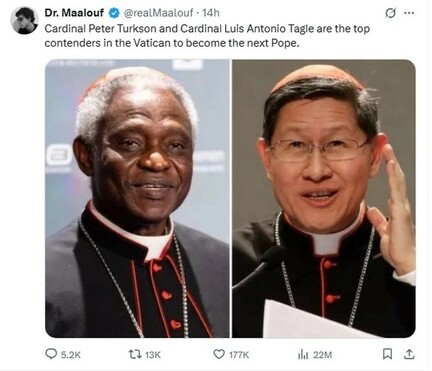The width and height of the screenshot is (432, 371).
Task: Open the three-dot more options menu
Action: pos(409,13)
